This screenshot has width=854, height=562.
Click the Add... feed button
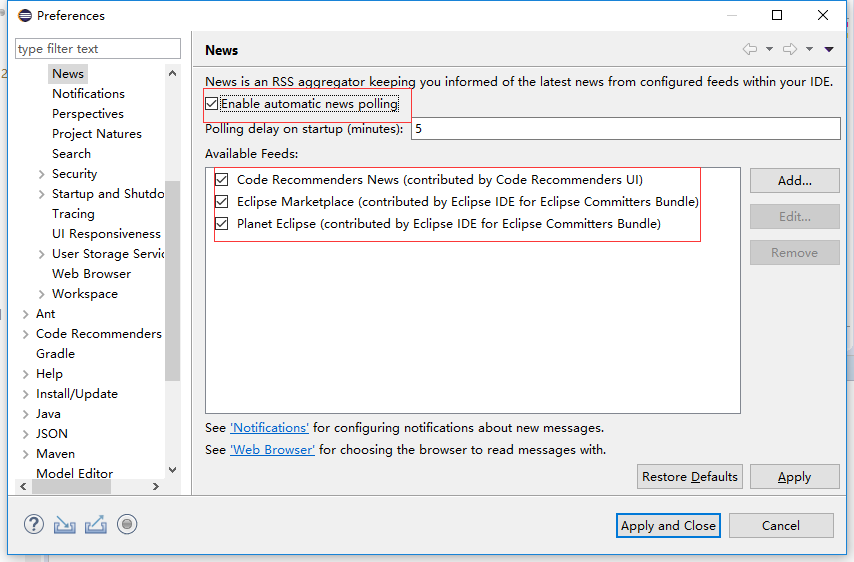tap(794, 181)
